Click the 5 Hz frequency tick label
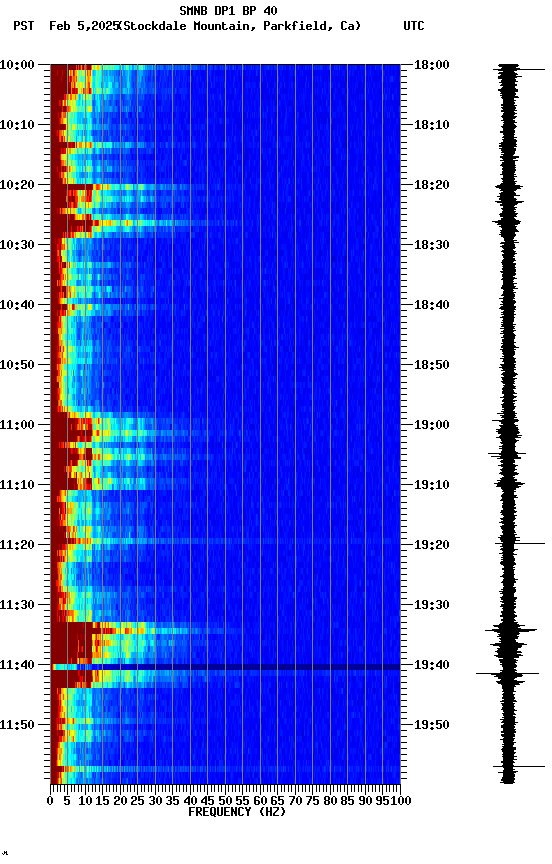The height and width of the screenshot is (864, 552). coord(67,801)
